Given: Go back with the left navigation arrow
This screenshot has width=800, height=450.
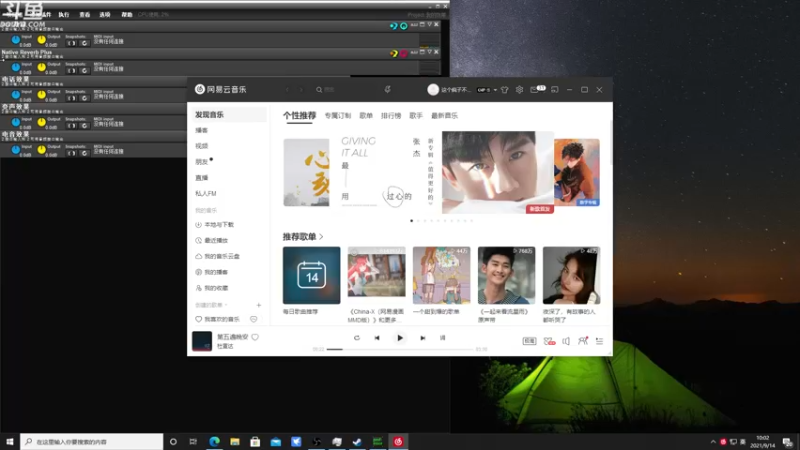Looking at the screenshot, I should (287, 90).
